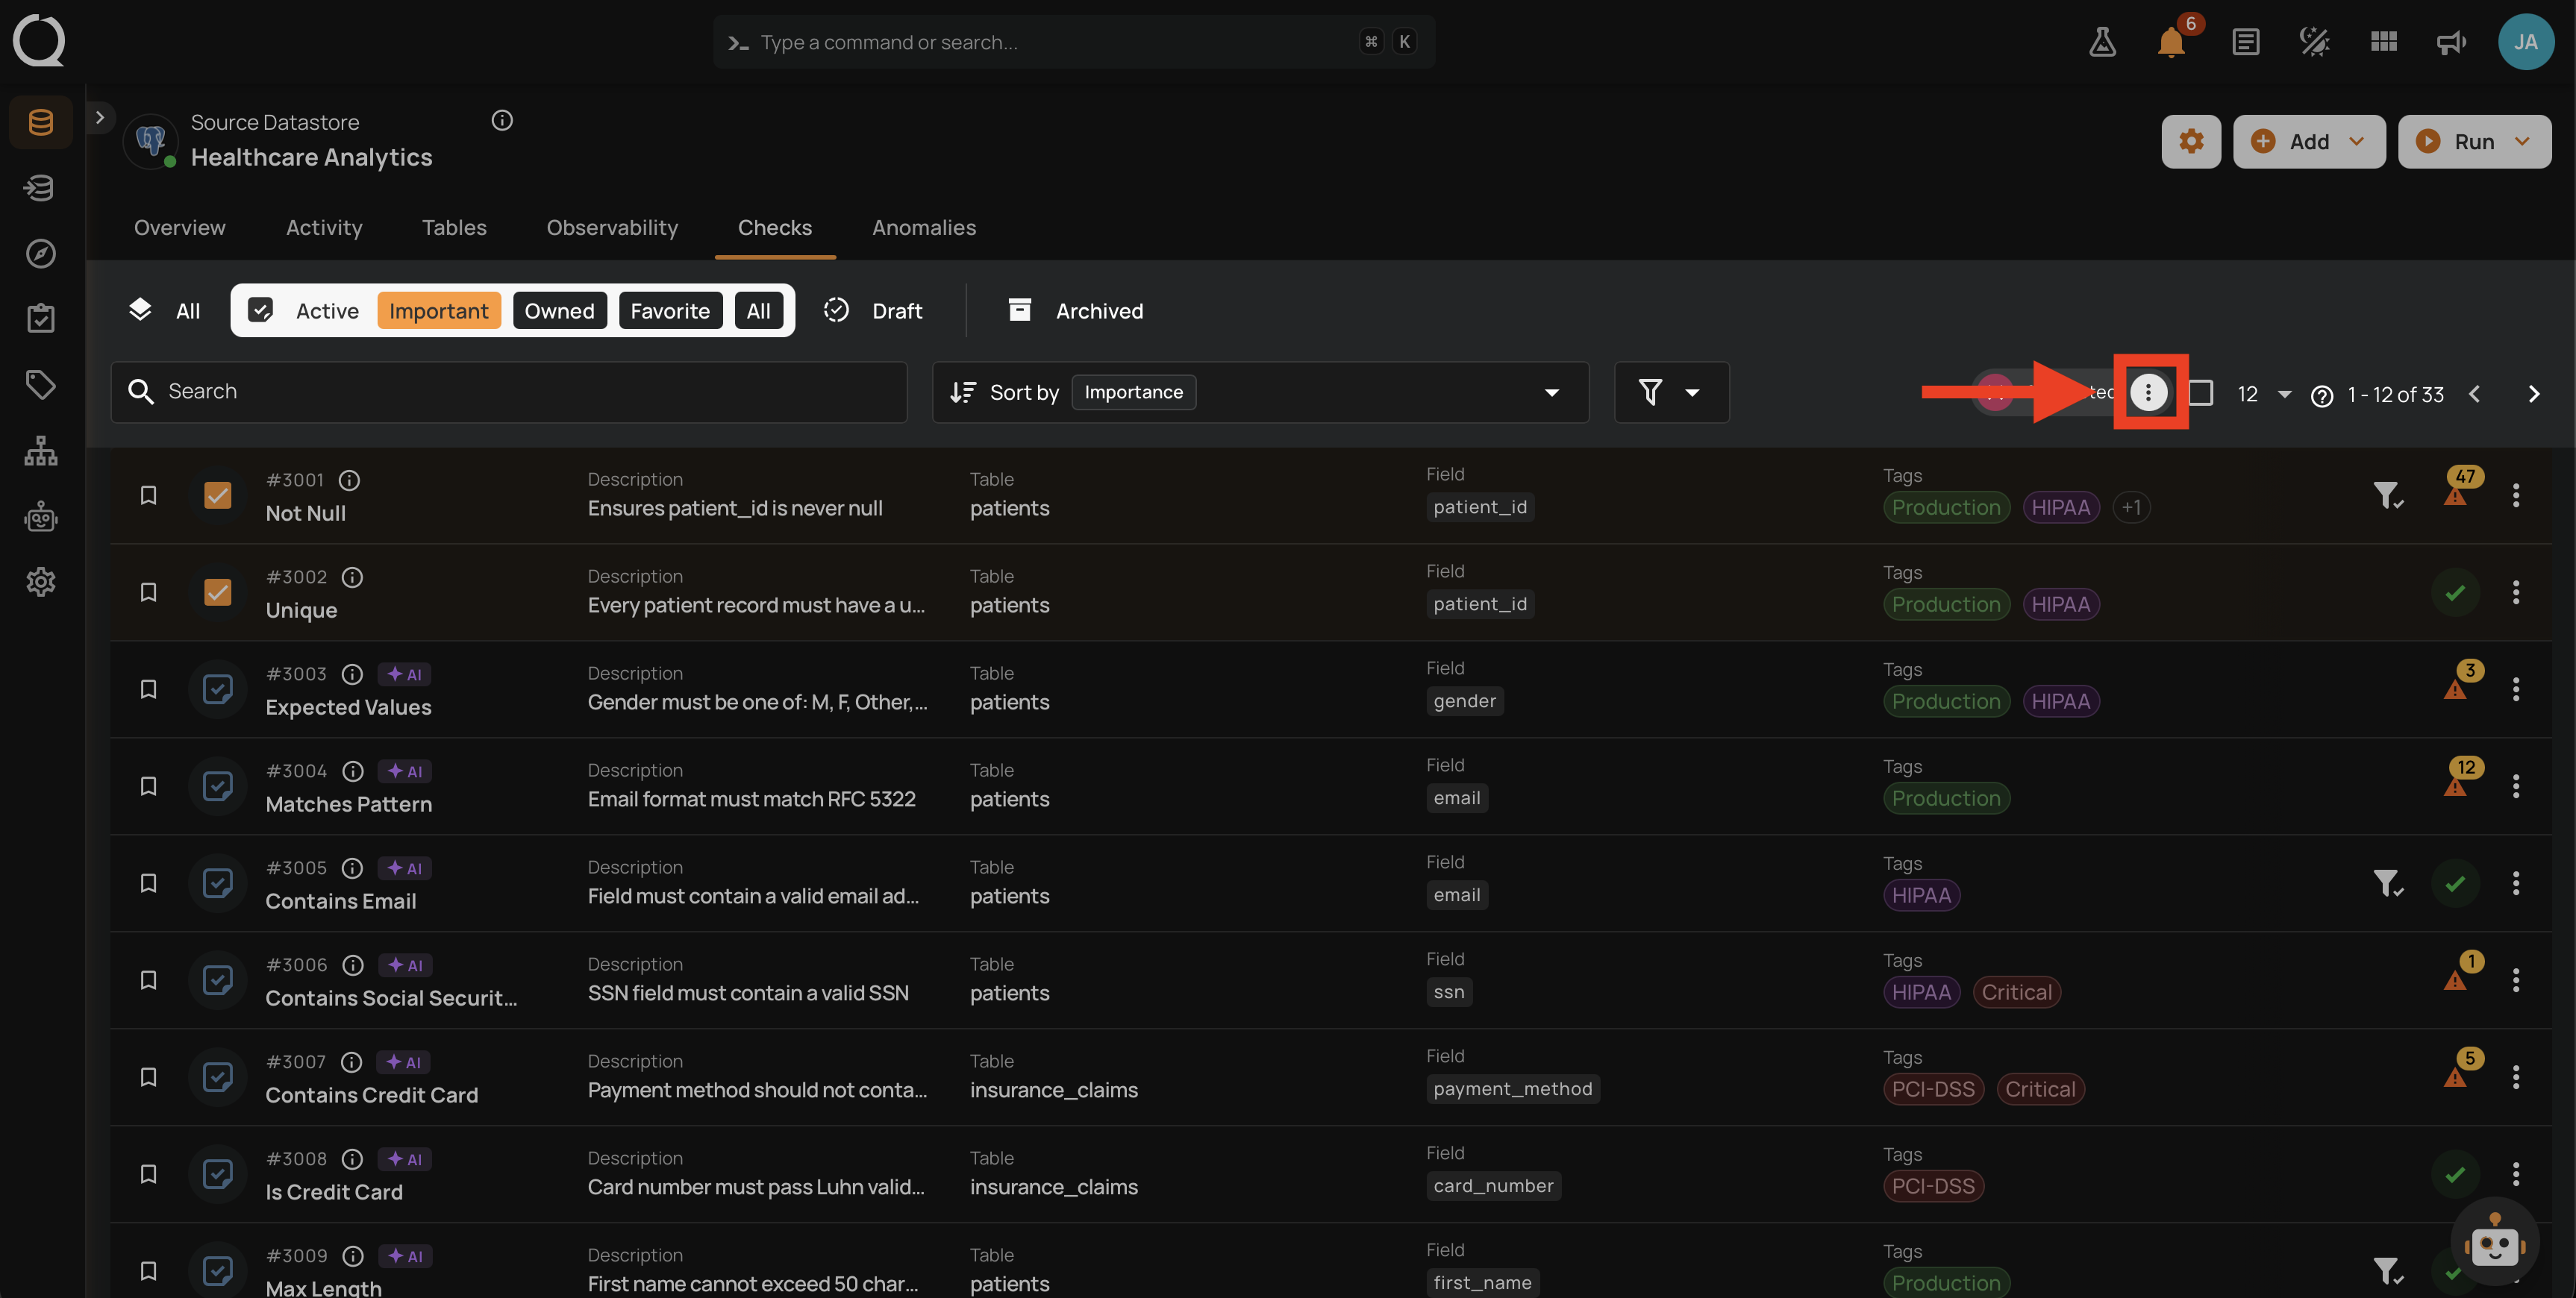This screenshot has width=2576, height=1298.
Task: Focus the checks Search field
Action: pos(509,392)
